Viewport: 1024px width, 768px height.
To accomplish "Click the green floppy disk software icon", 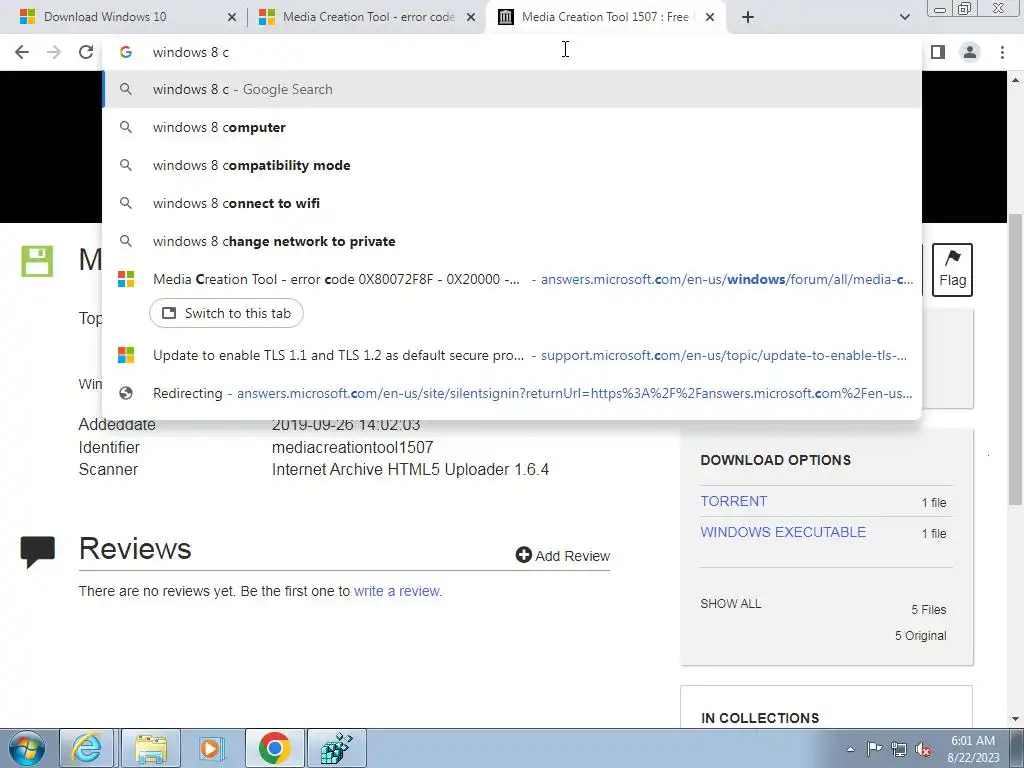I will click(x=37, y=261).
